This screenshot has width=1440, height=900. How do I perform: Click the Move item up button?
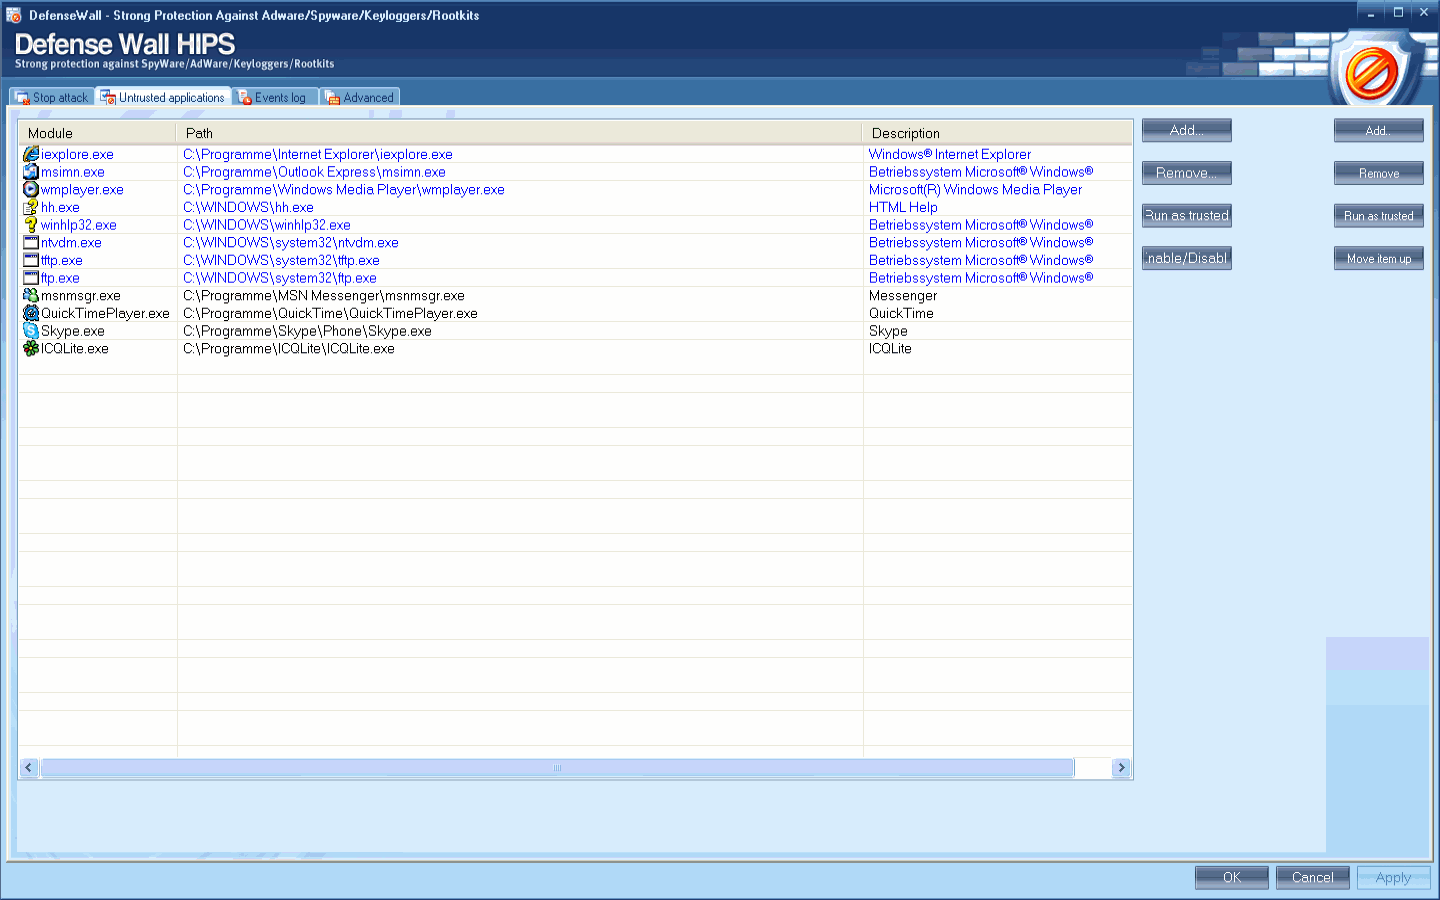pyautogui.click(x=1379, y=258)
